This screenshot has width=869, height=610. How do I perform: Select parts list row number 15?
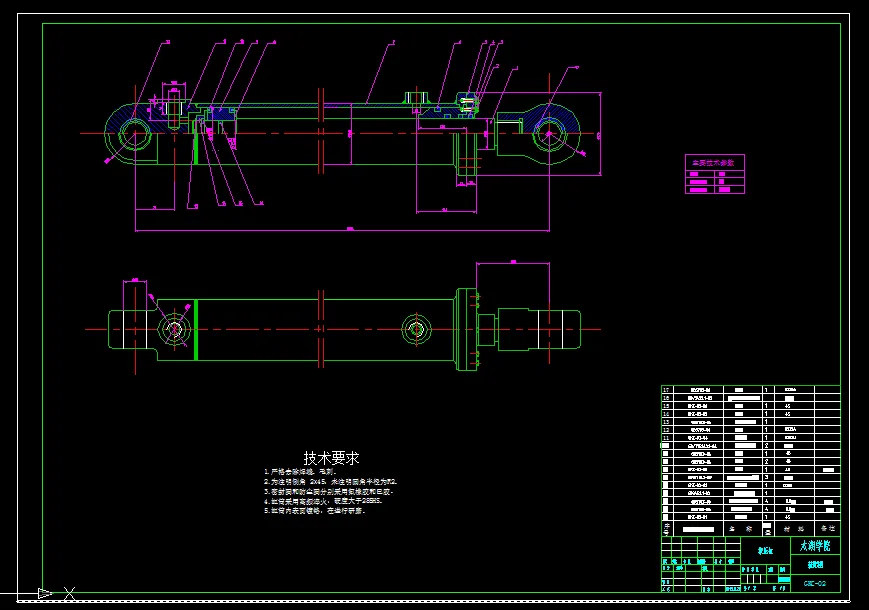pyautogui.click(x=750, y=406)
